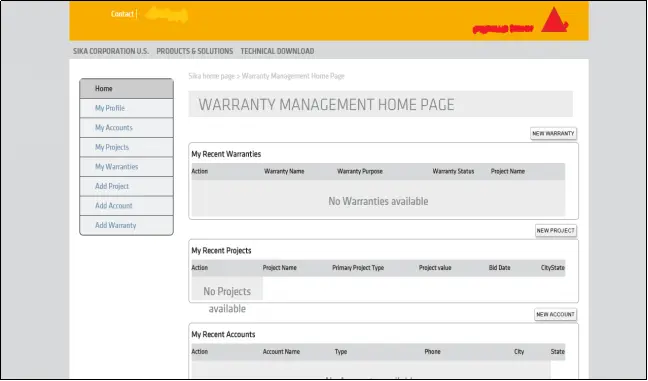648x381 pixels.
Task: Open My Accounts in sidebar
Action: [x=126, y=128]
